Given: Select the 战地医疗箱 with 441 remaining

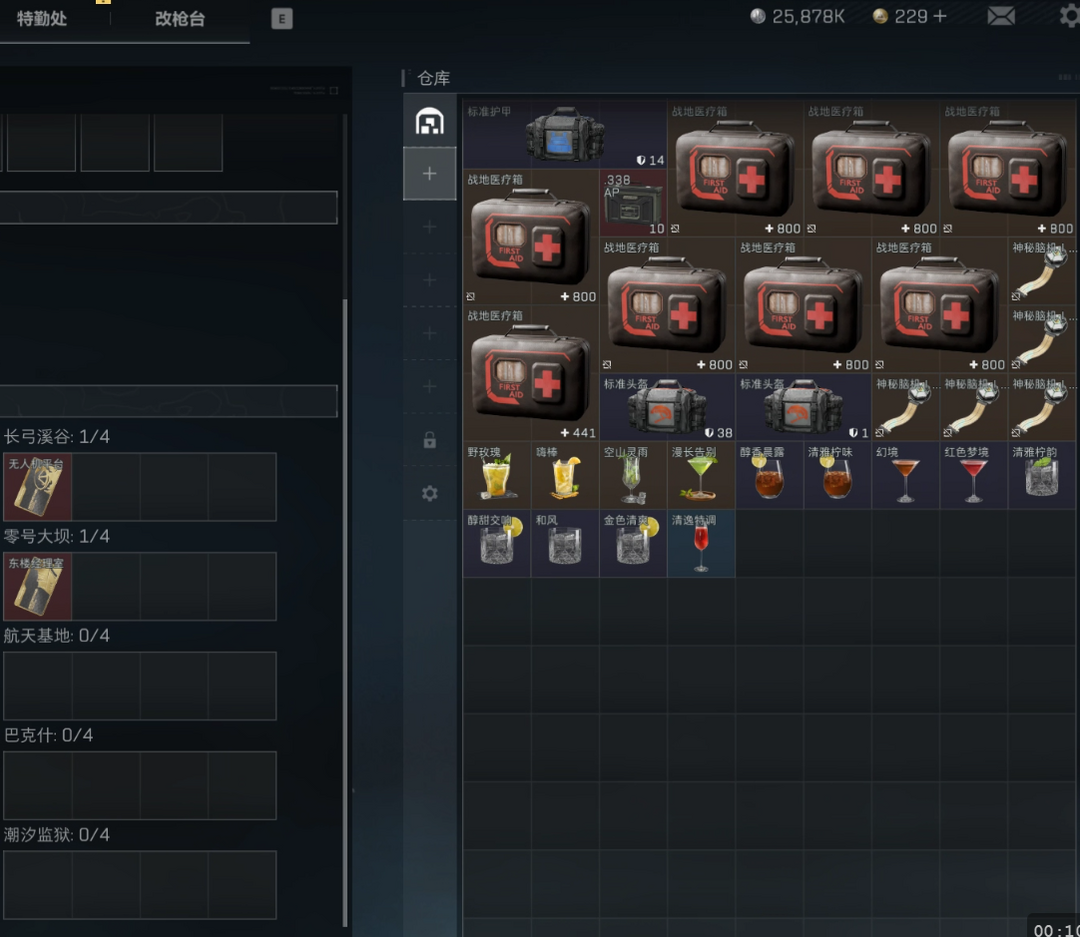Looking at the screenshot, I should click(x=530, y=373).
